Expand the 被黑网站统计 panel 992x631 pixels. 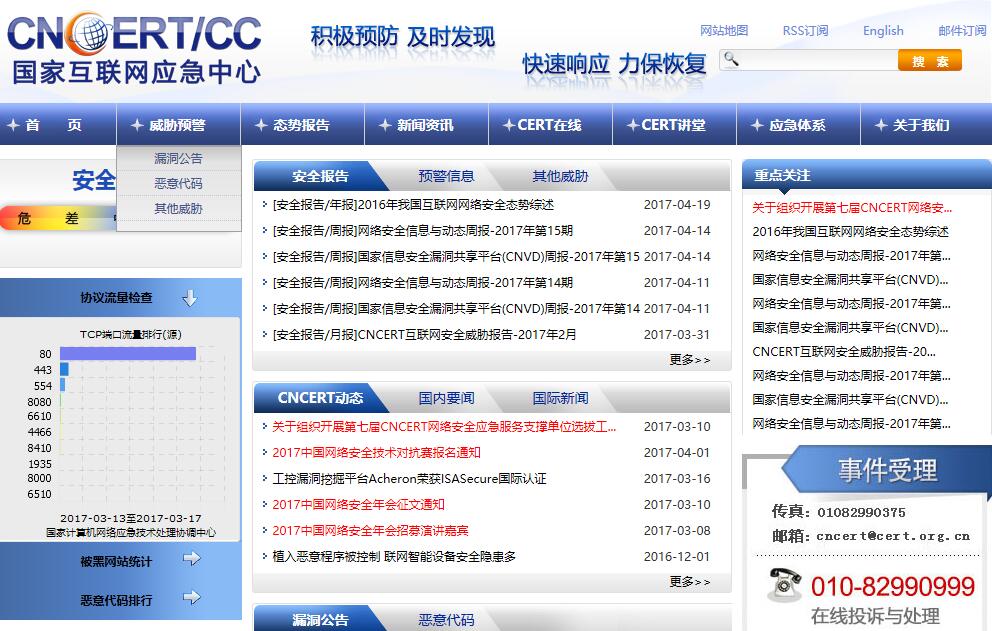(x=120, y=561)
